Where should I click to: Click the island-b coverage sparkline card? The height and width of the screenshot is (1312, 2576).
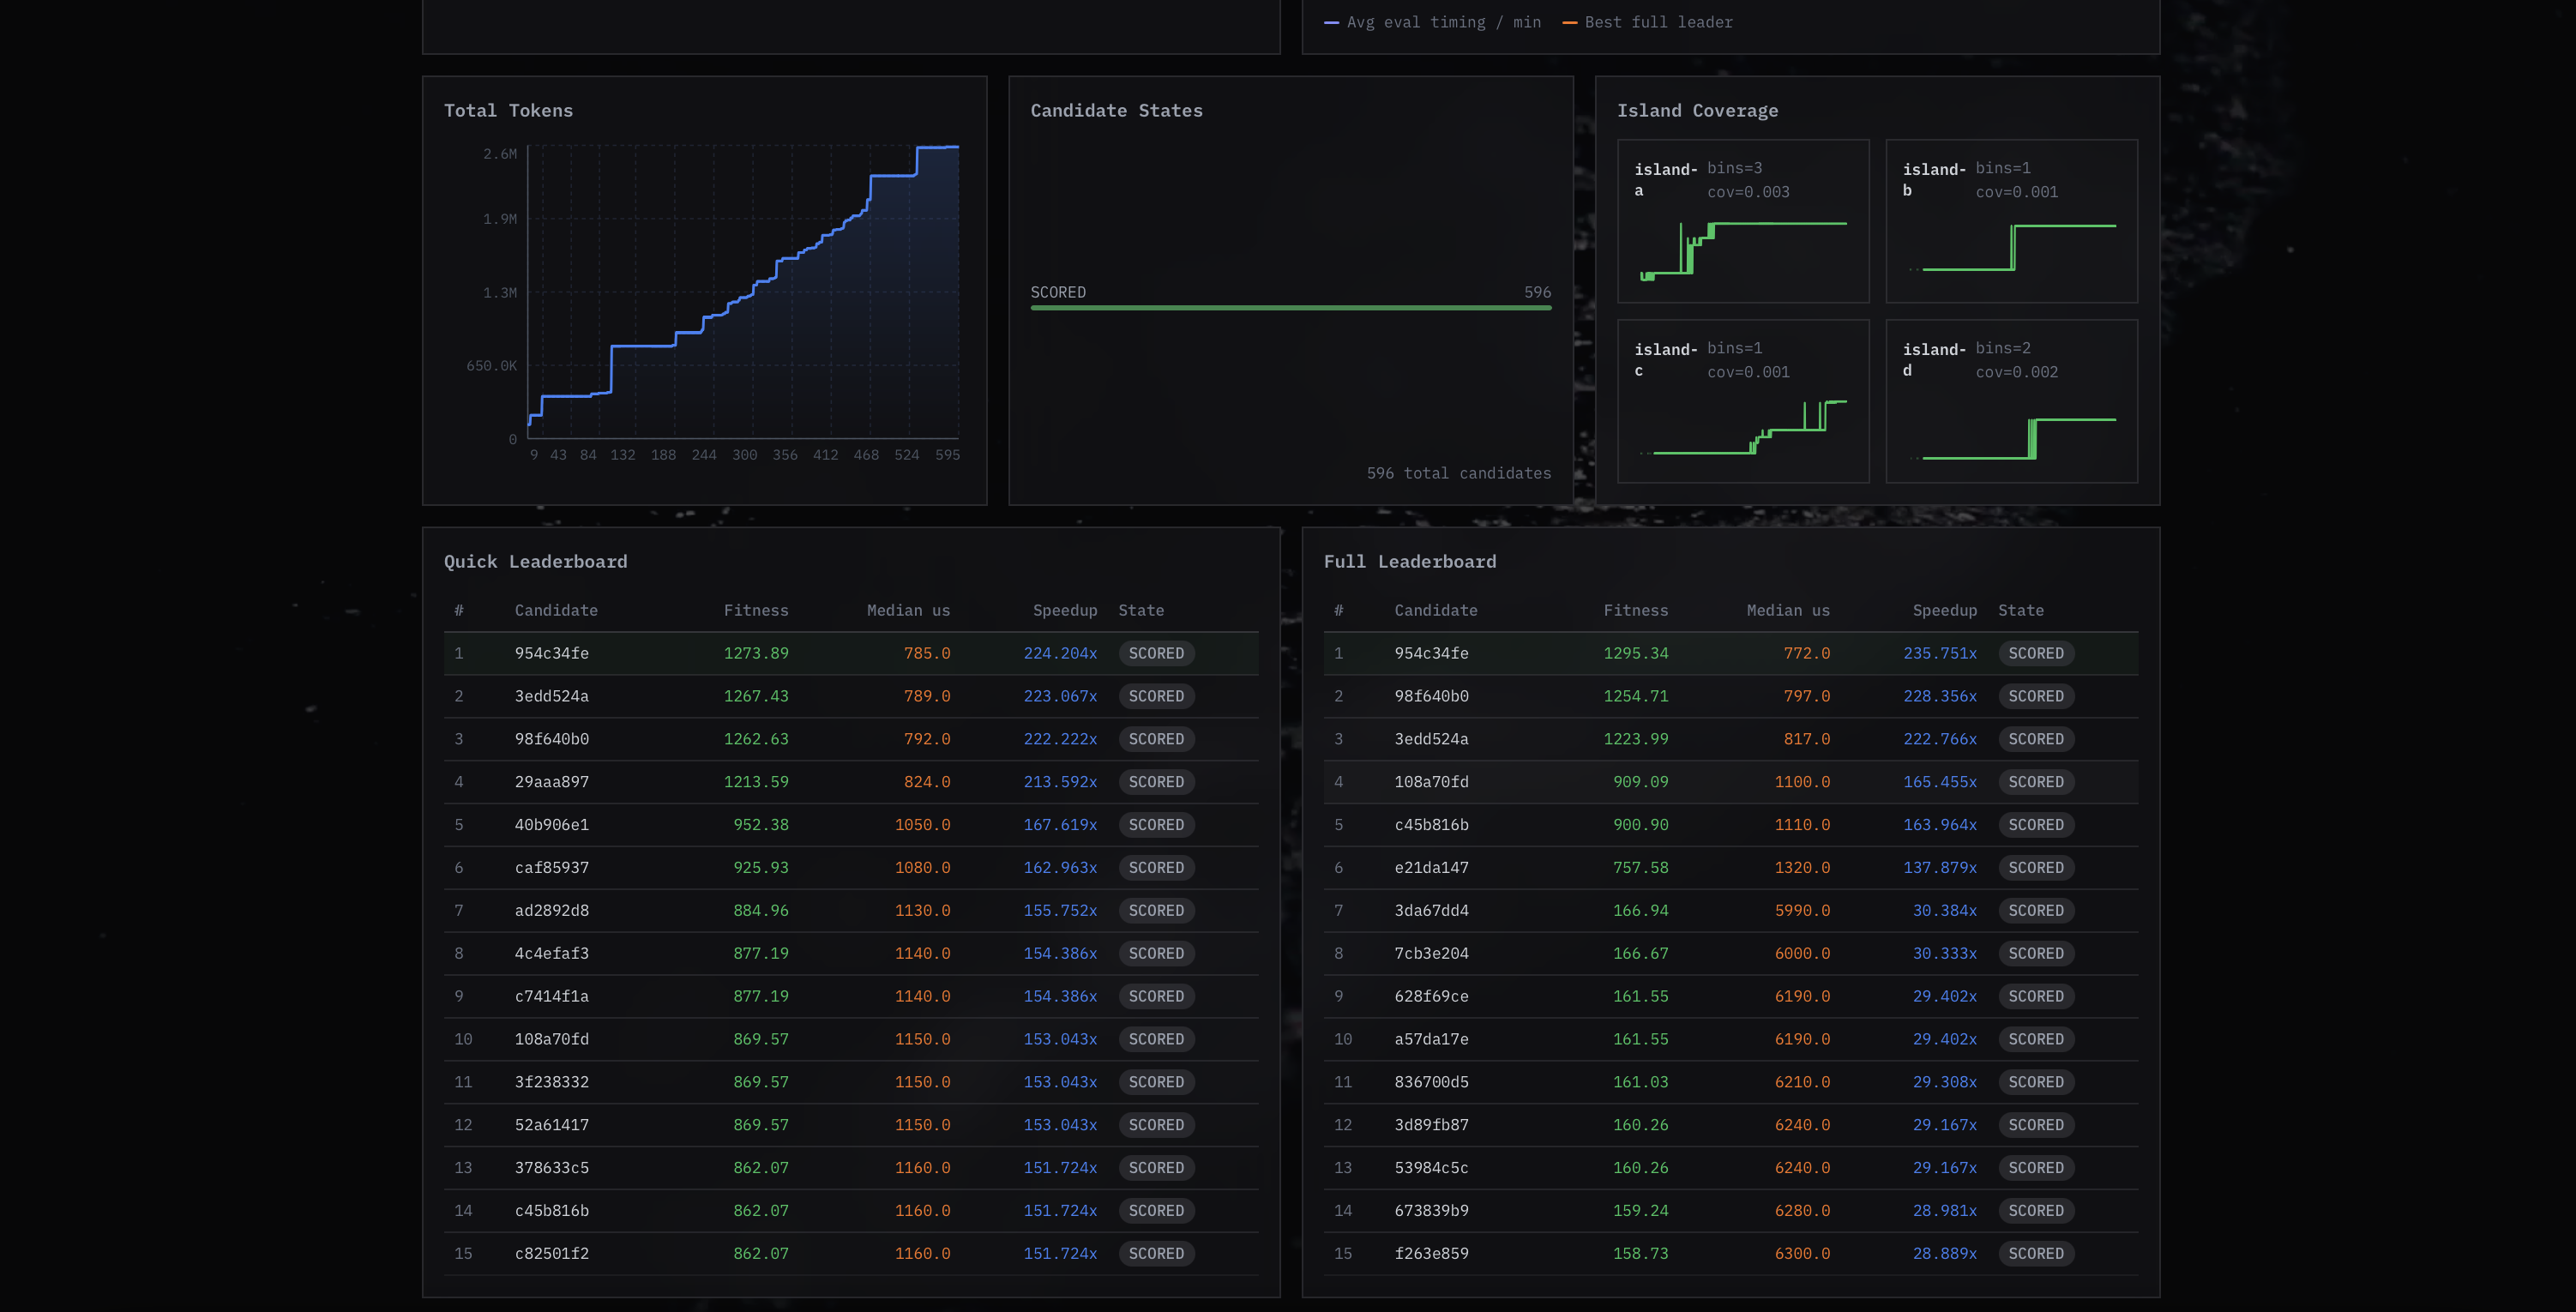2011,221
